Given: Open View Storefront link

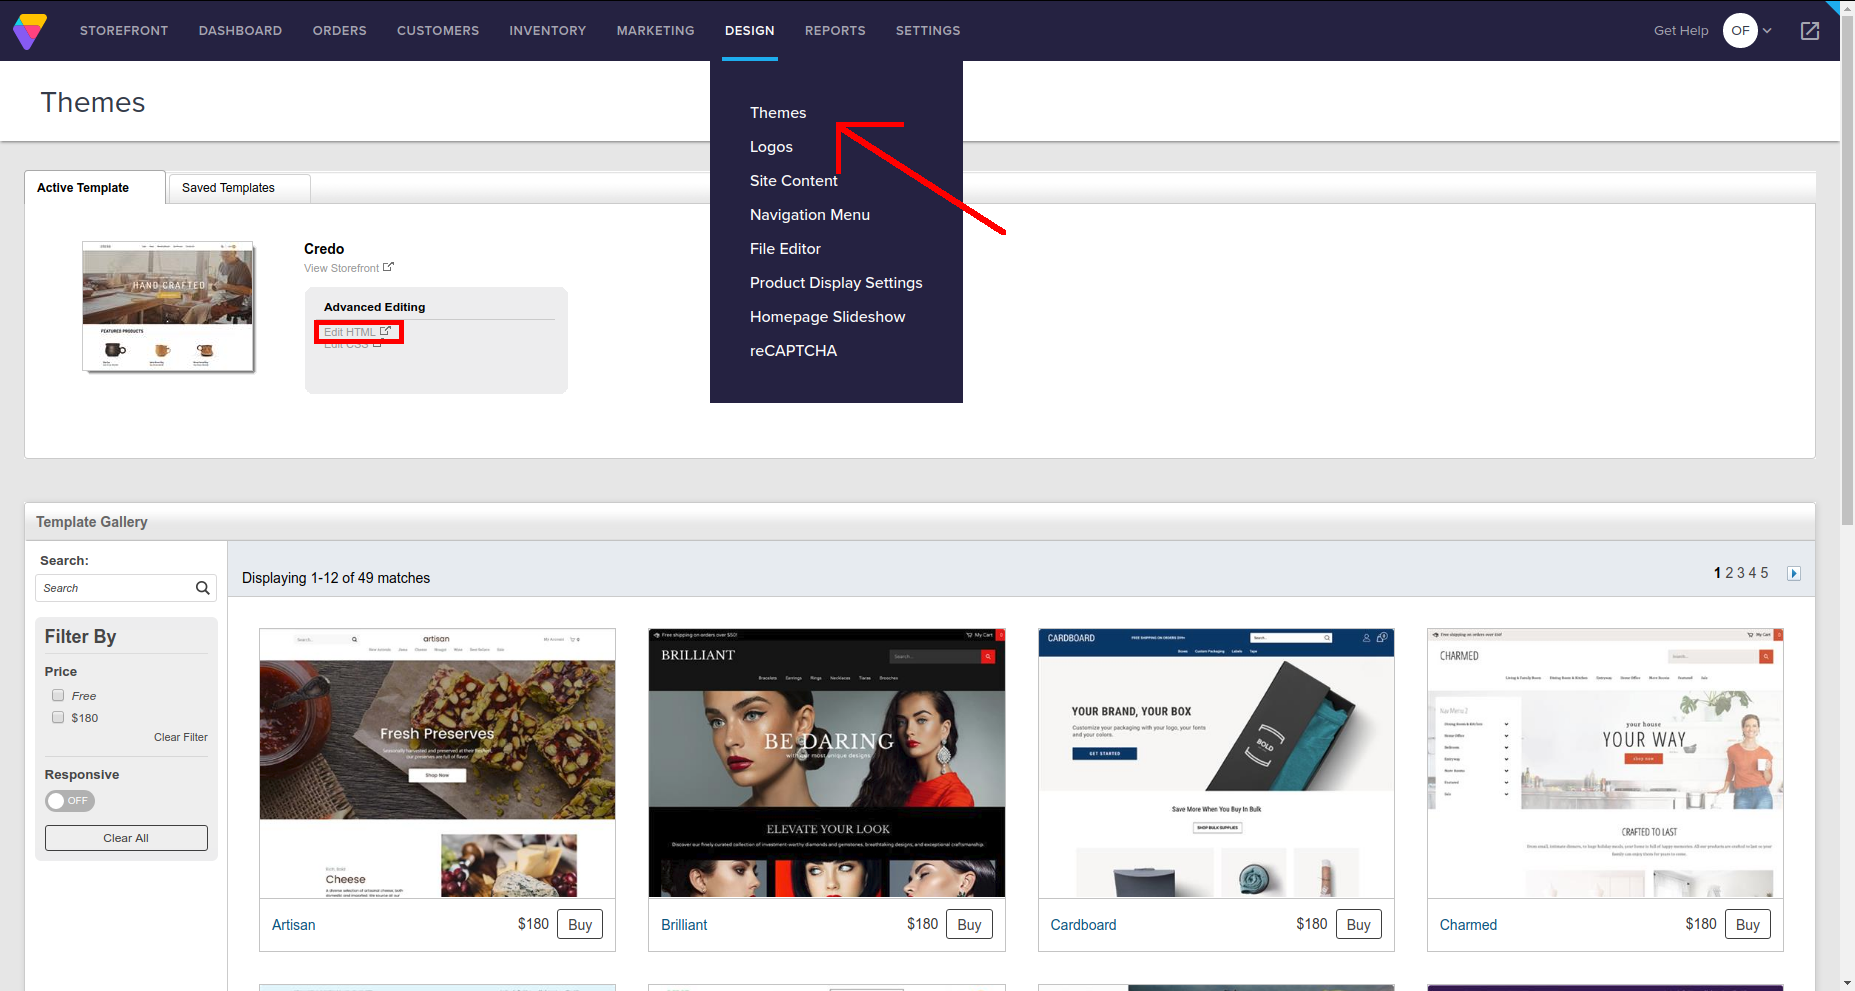Looking at the screenshot, I should tap(349, 268).
